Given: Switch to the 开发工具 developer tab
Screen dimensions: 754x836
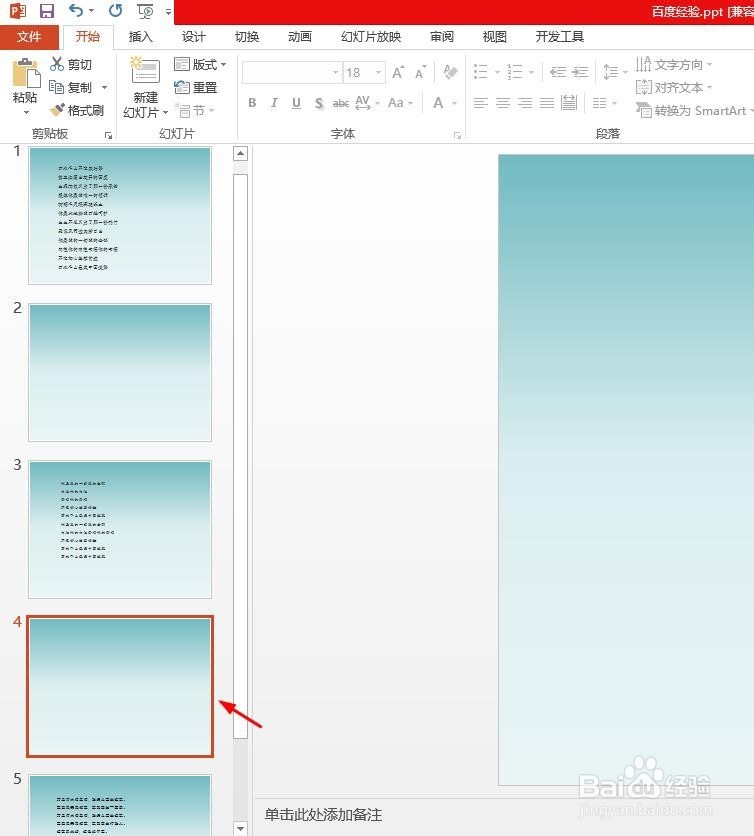Looking at the screenshot, I should [x=560, y=37].
